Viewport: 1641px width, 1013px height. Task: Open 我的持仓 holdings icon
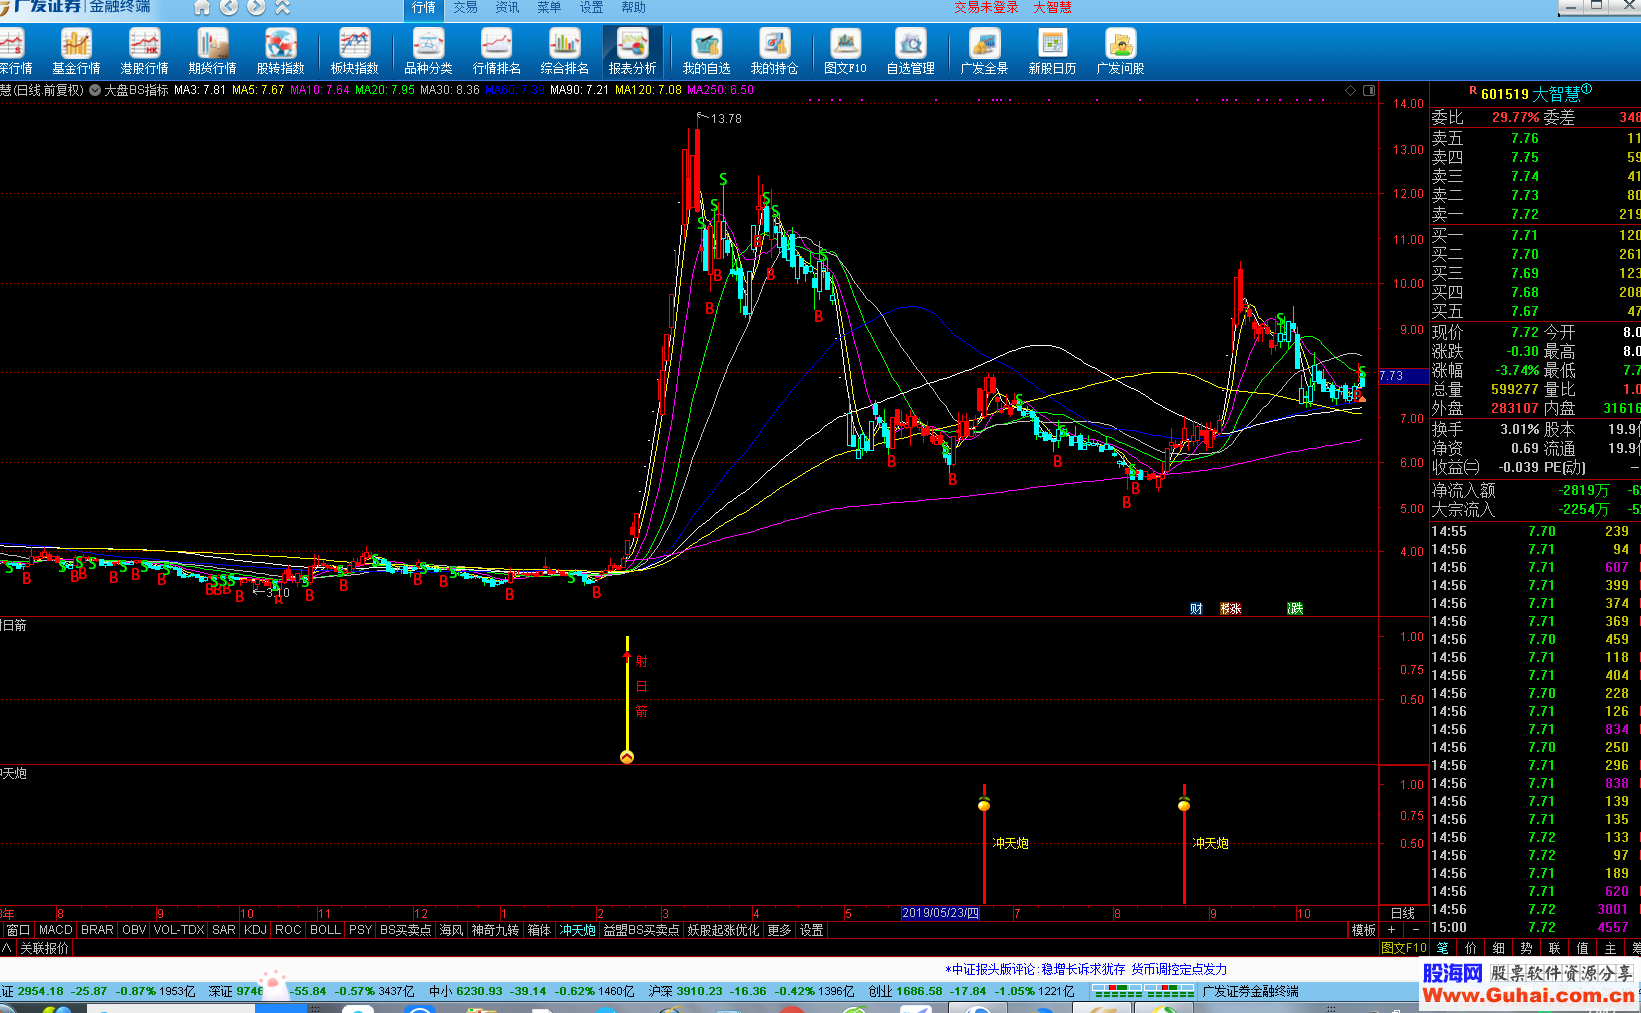(774, 51)
